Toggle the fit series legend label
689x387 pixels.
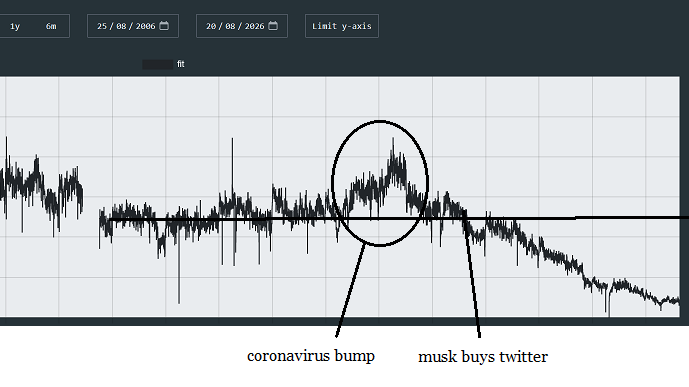pos(181,64)
